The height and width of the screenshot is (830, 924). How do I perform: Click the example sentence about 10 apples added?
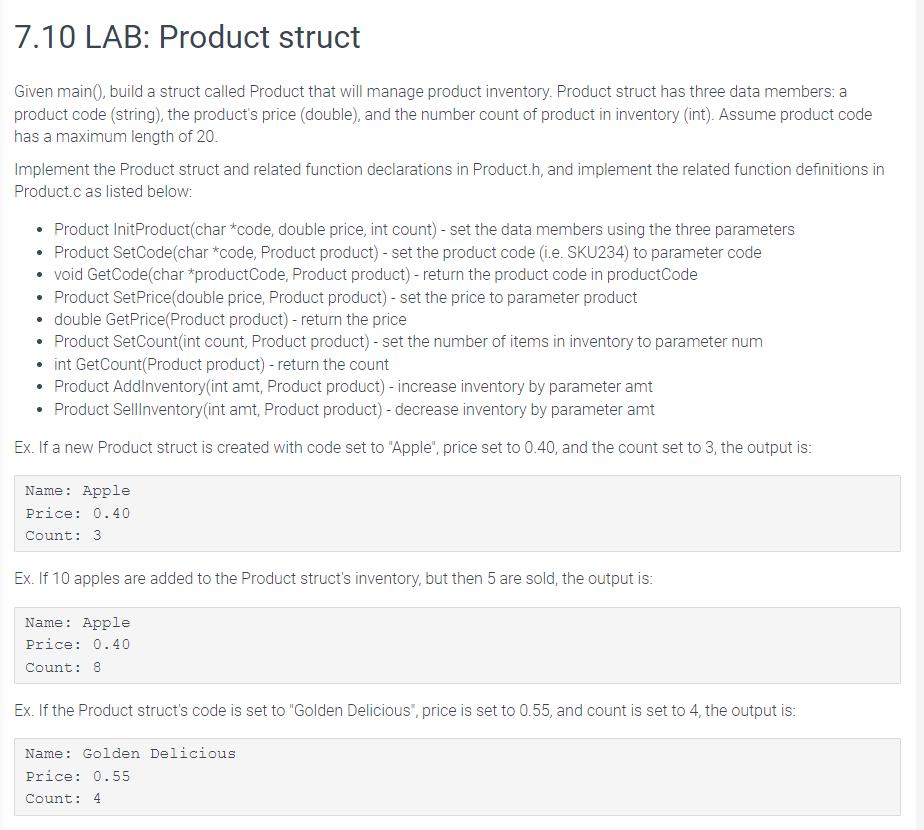tap(334, 579)
